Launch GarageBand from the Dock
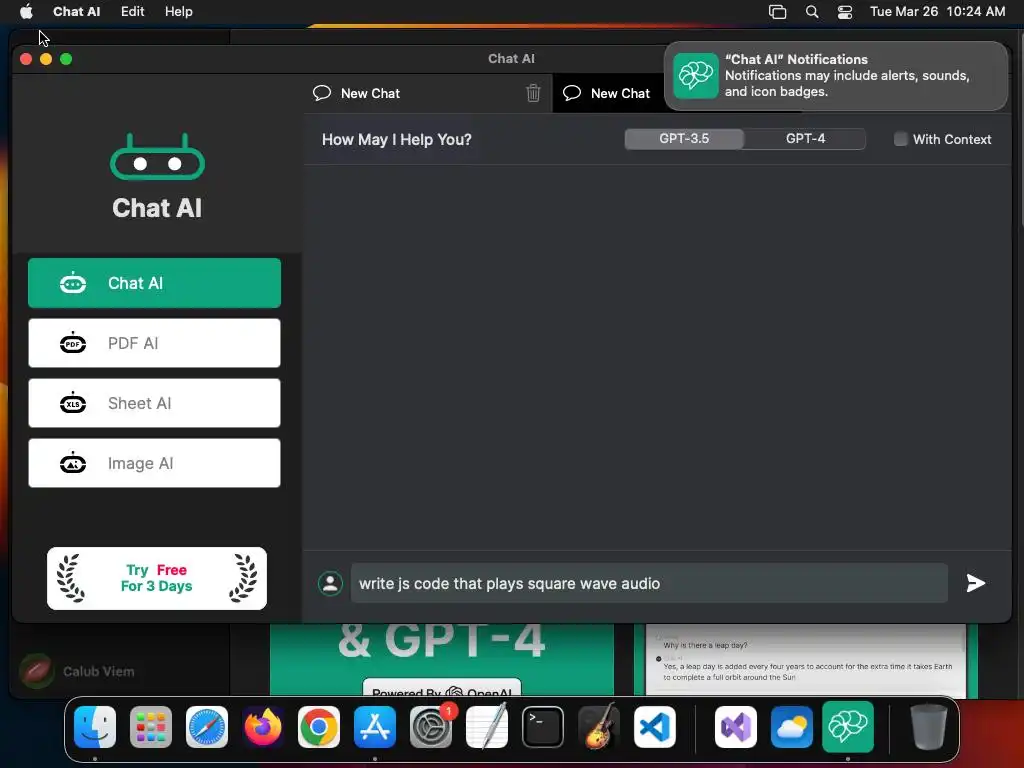 (599, 727)
